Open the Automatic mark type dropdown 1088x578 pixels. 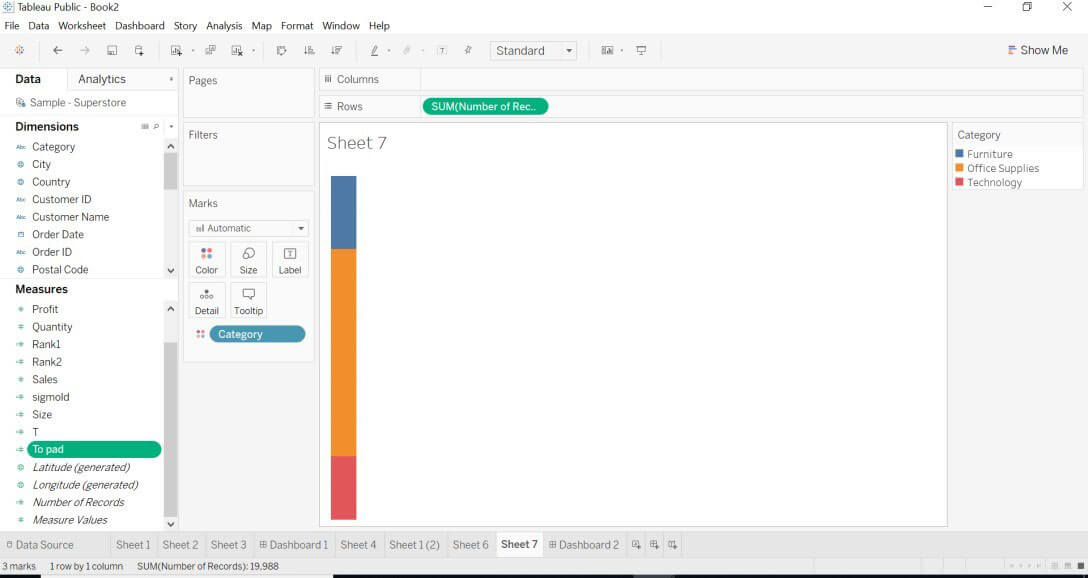(247, 227)
